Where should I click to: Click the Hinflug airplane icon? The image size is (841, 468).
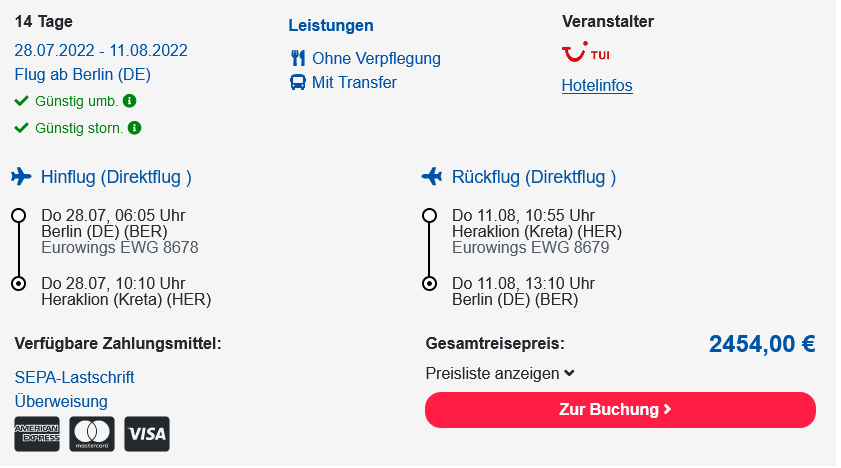(21, 176)
